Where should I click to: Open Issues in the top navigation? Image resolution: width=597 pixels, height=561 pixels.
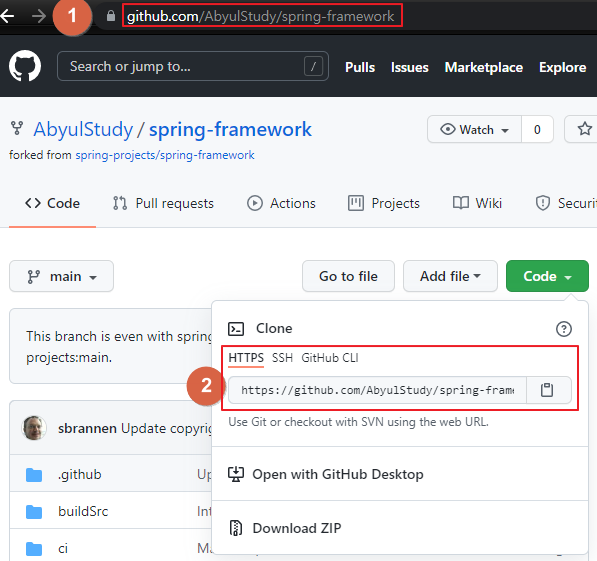click(410, 67)
